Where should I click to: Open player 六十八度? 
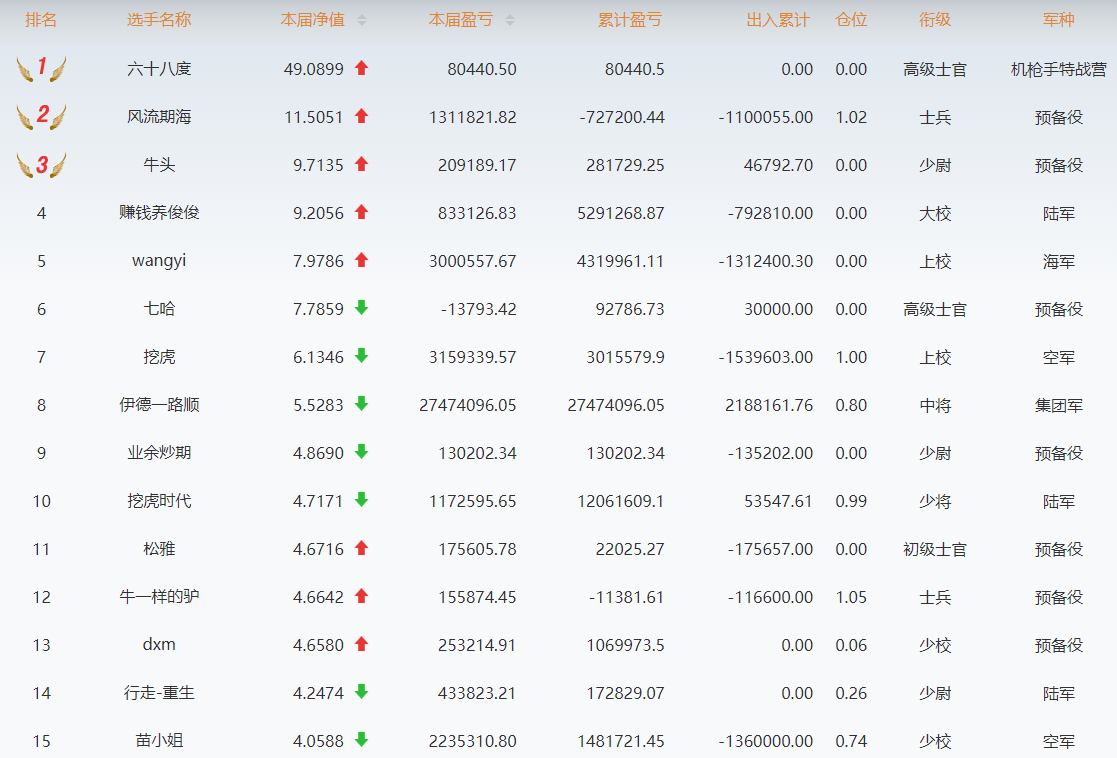click(159, 69)
